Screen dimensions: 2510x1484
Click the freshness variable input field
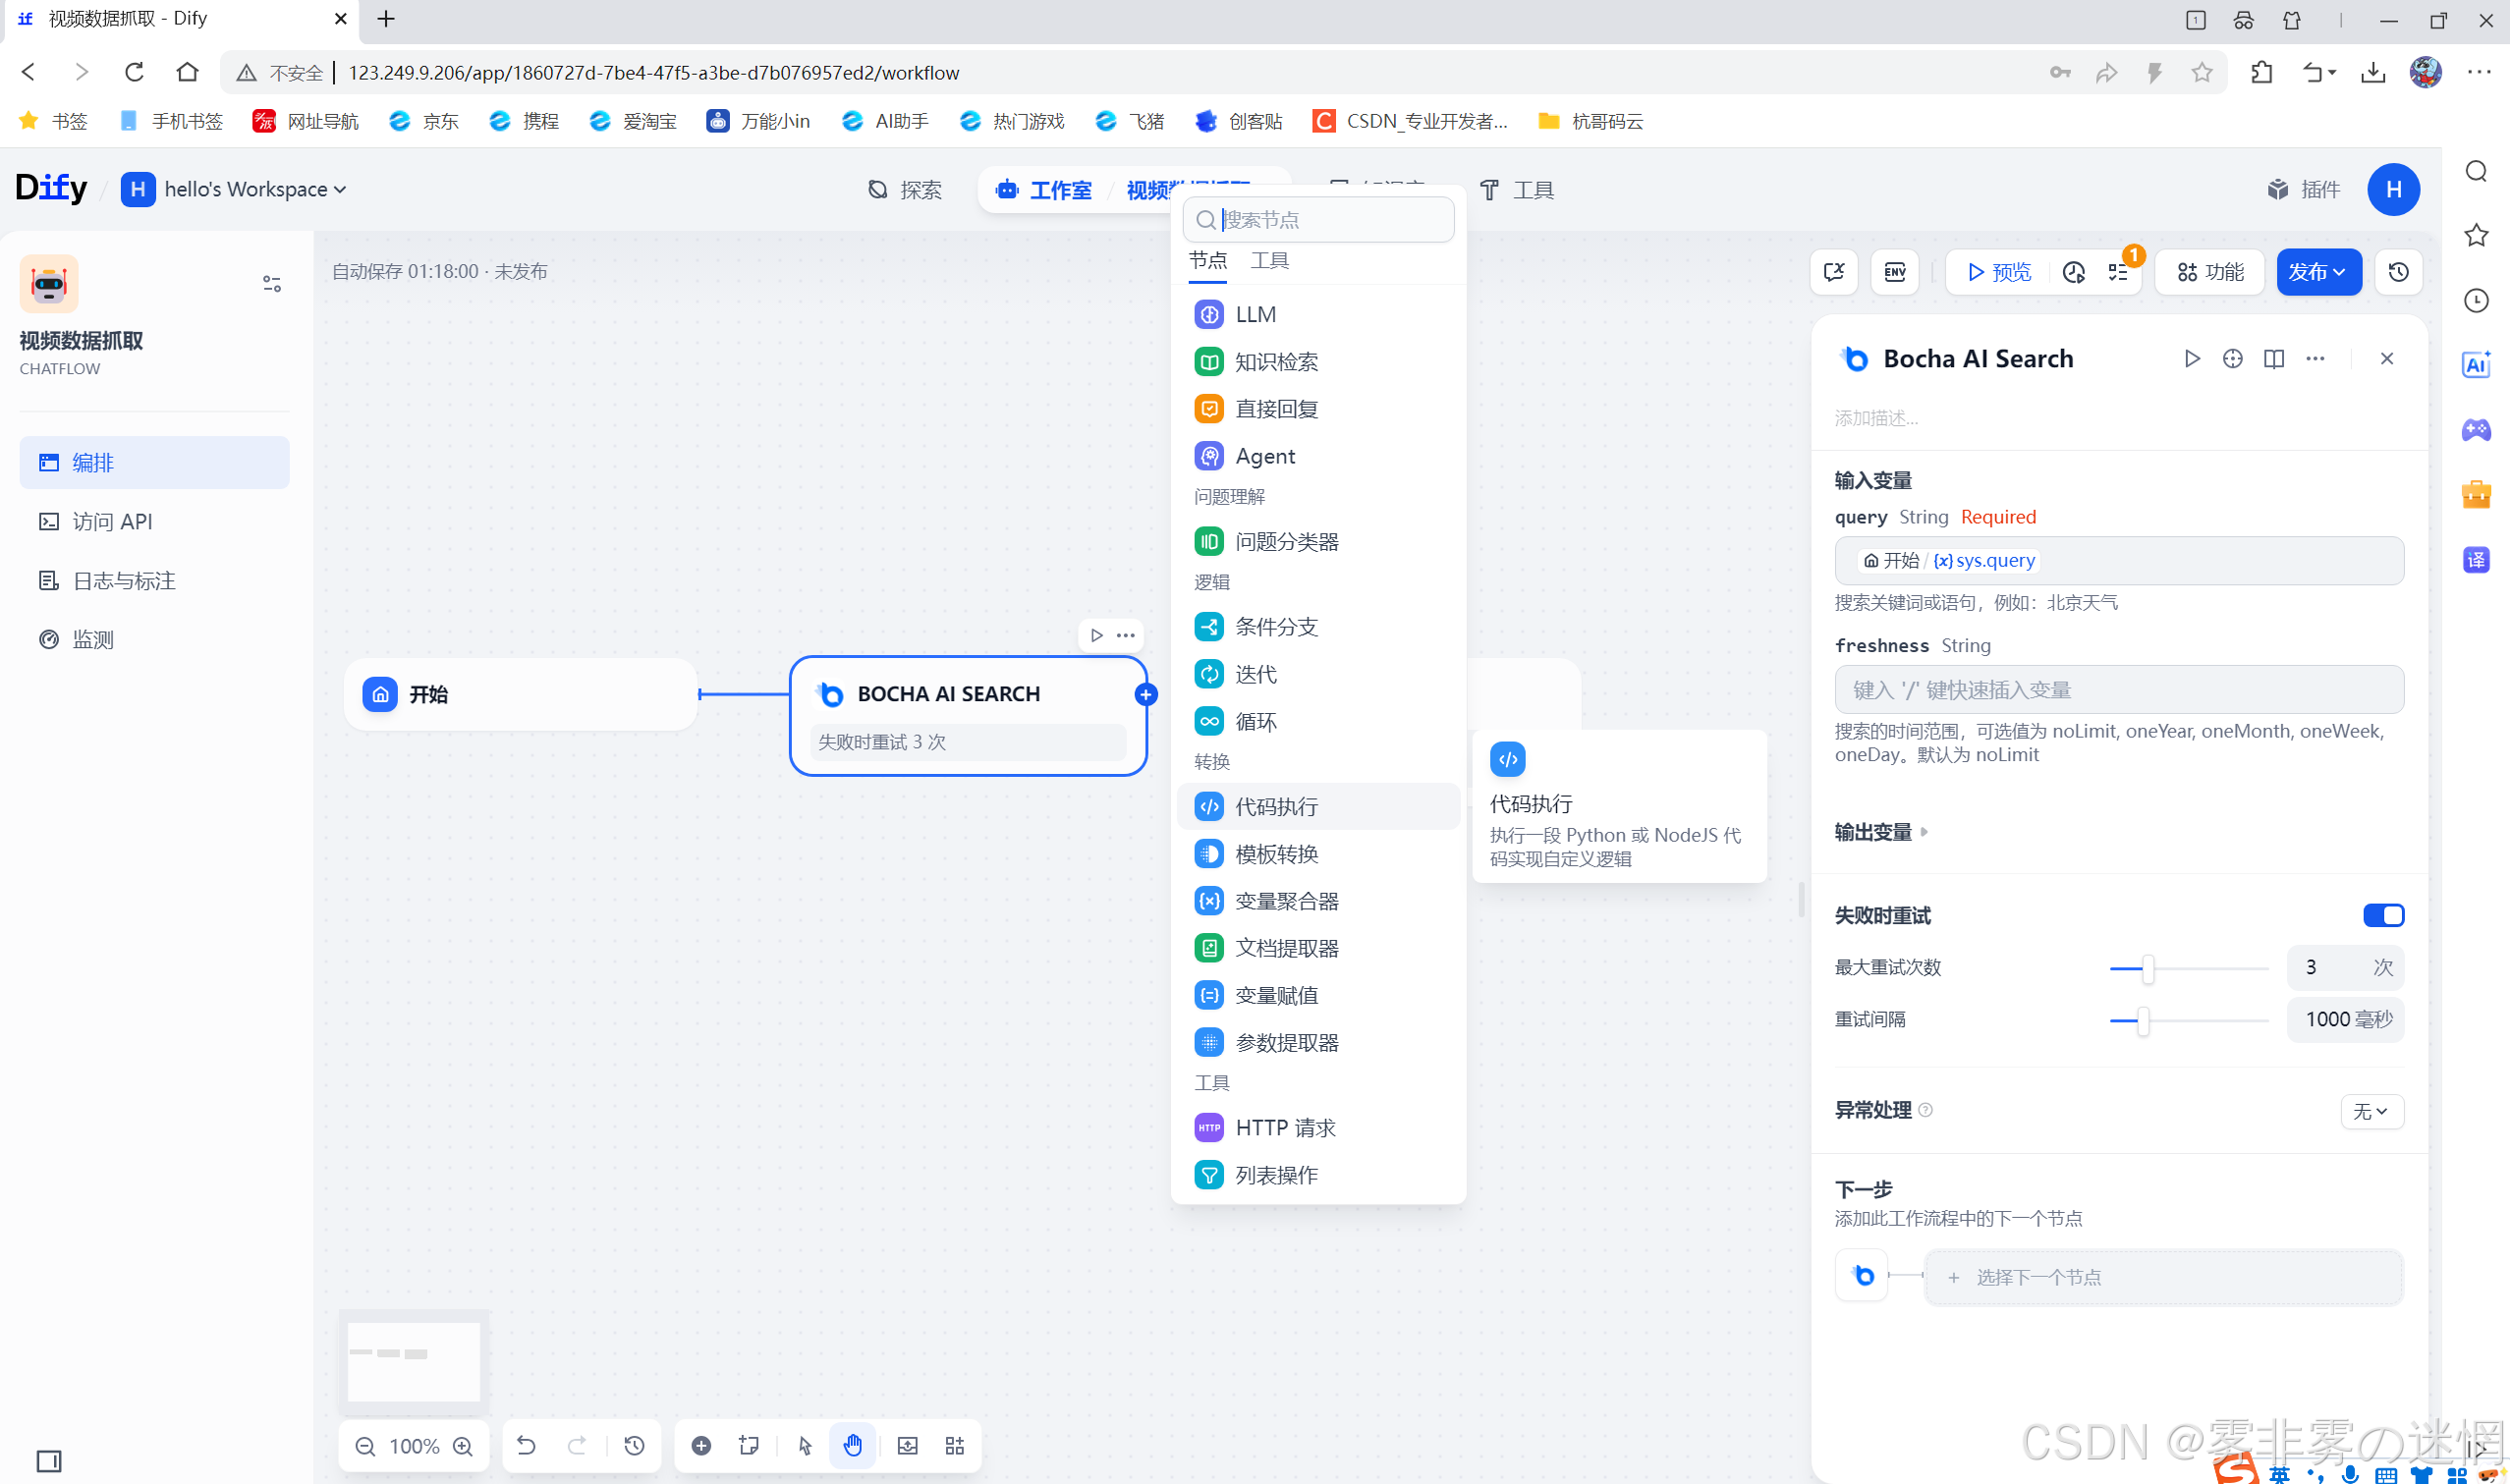click(2118, 689)
